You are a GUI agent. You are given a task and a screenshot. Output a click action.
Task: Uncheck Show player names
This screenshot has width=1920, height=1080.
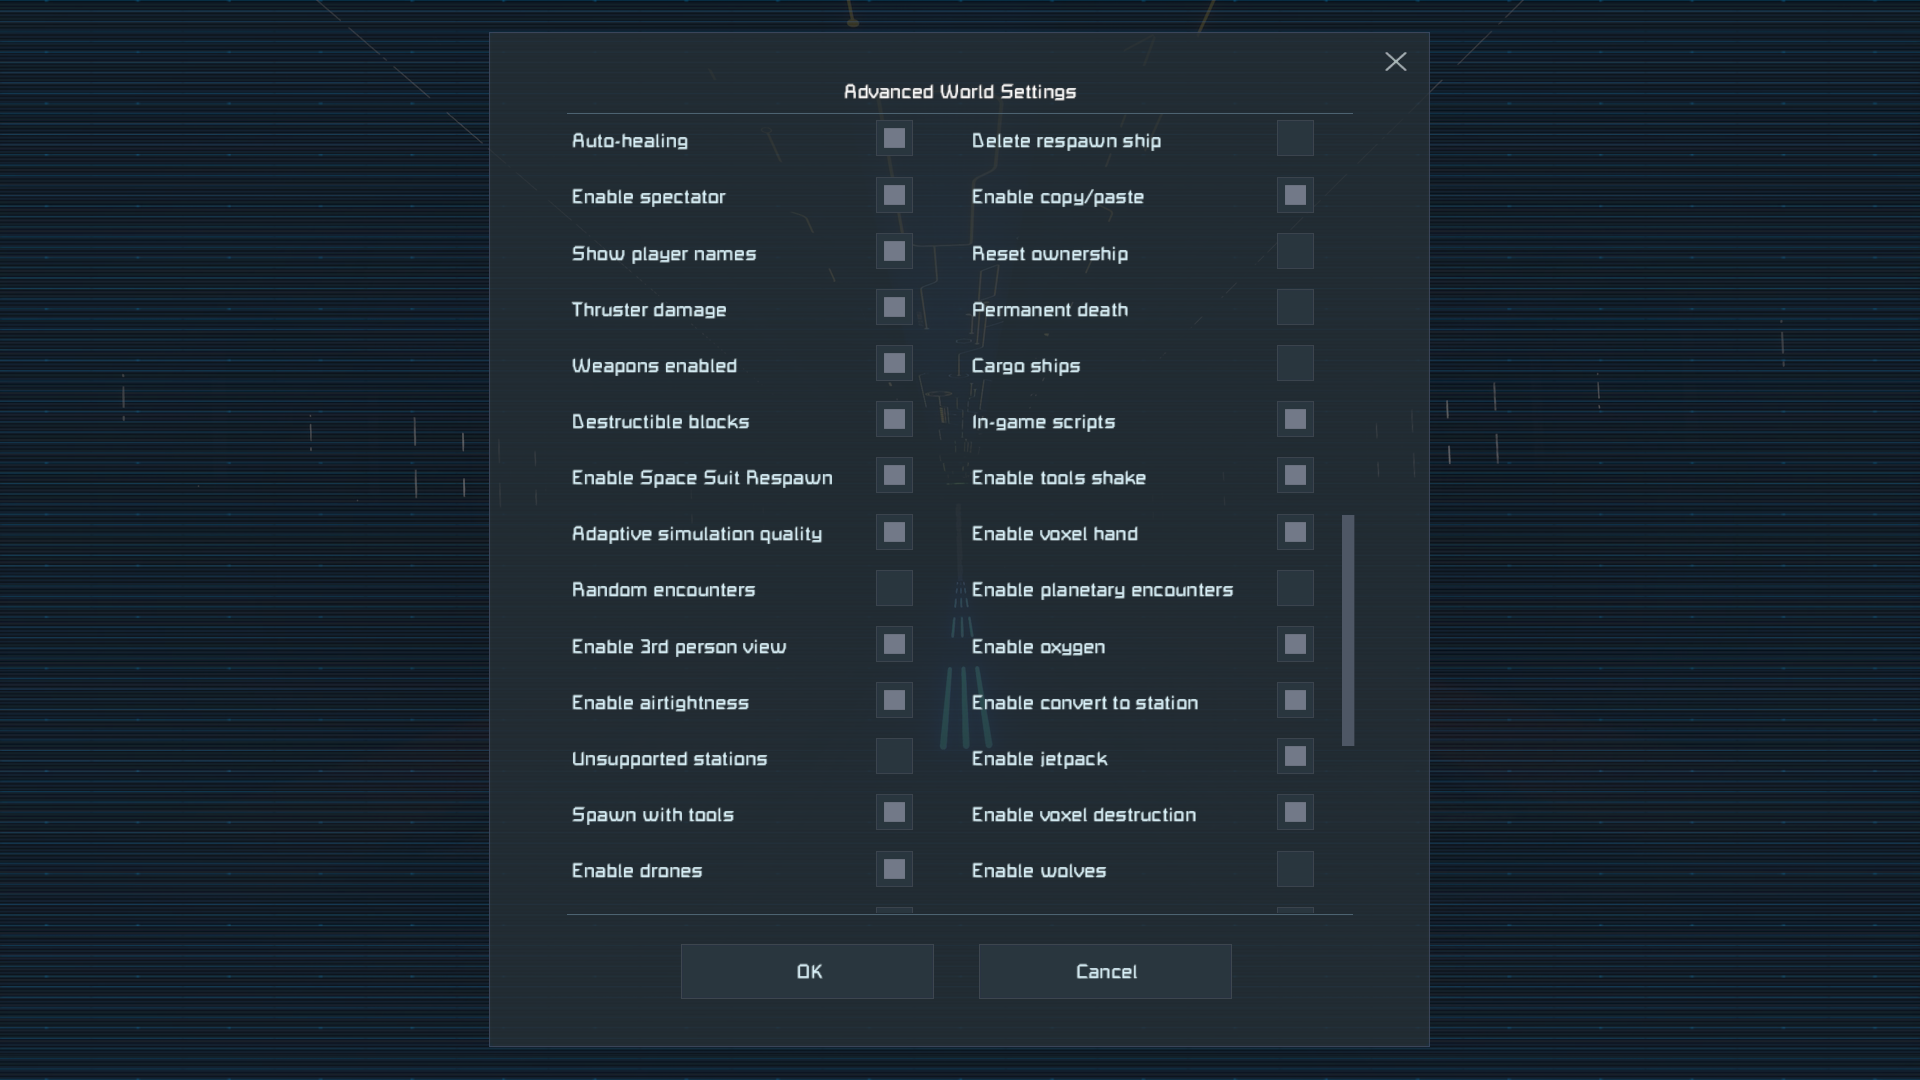click(x=894, y=252)
